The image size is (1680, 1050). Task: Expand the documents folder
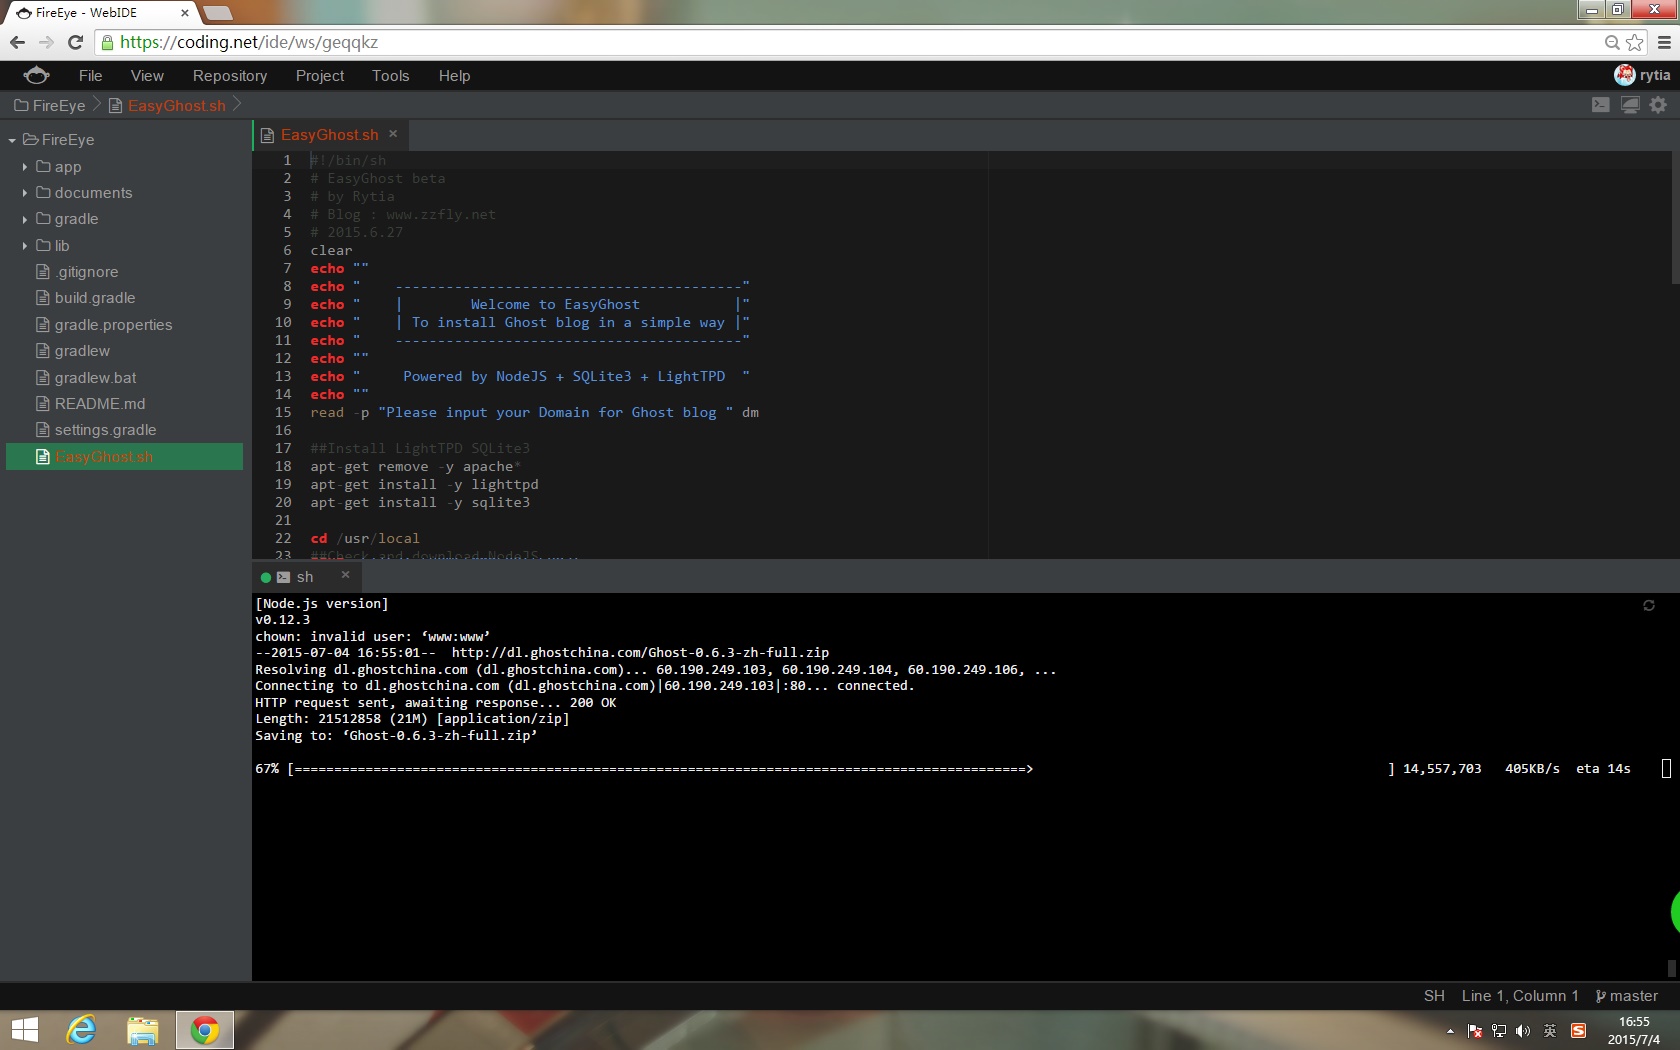(25, 193)
